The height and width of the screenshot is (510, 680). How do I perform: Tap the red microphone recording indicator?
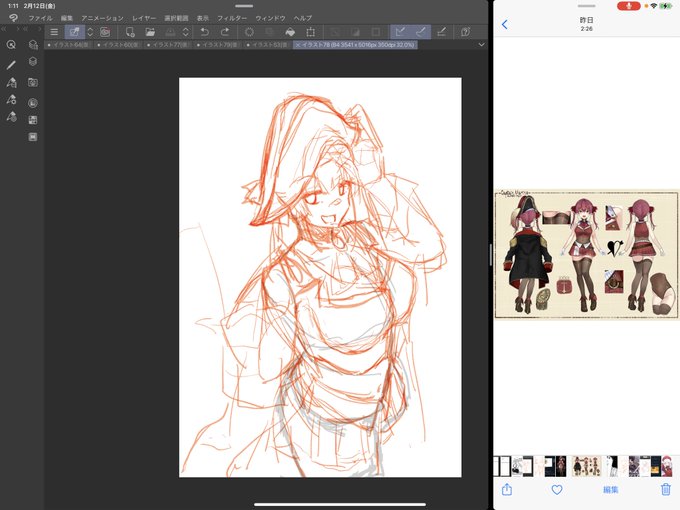[628, 6]
